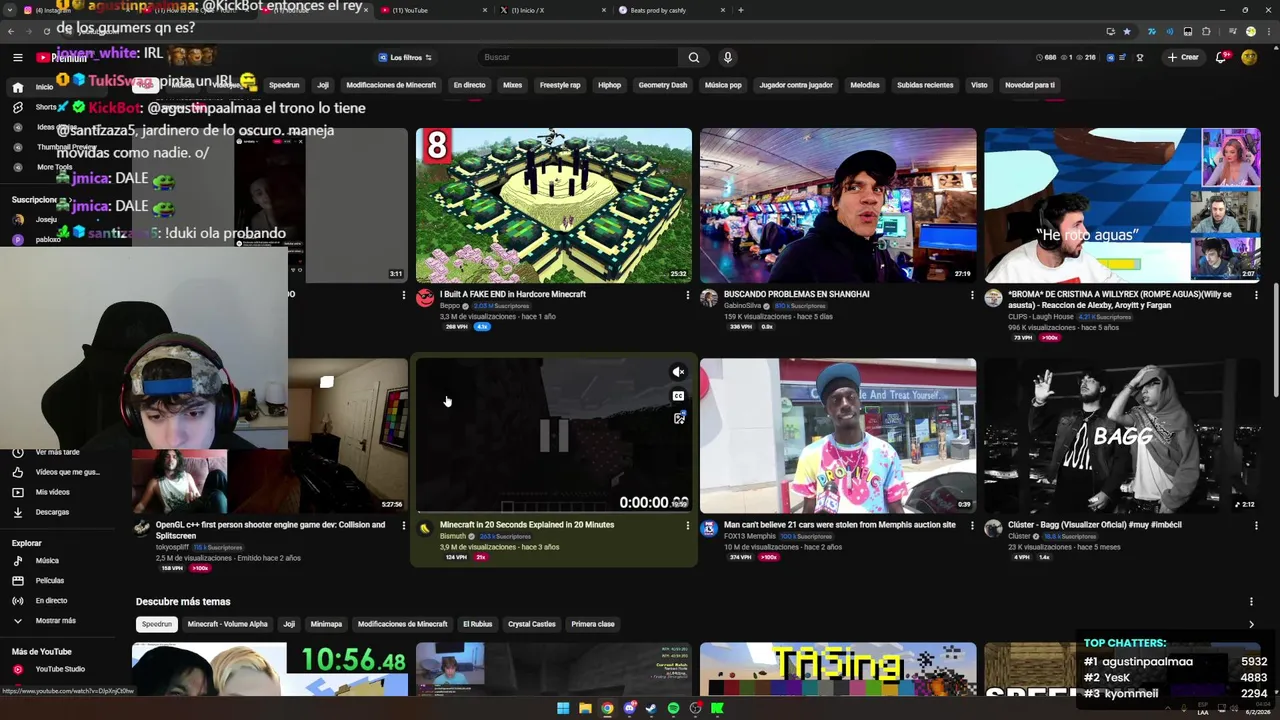Select the Crystal Castles topic chip
This screenshot has width=1280, height=720.
pos(532,624)
